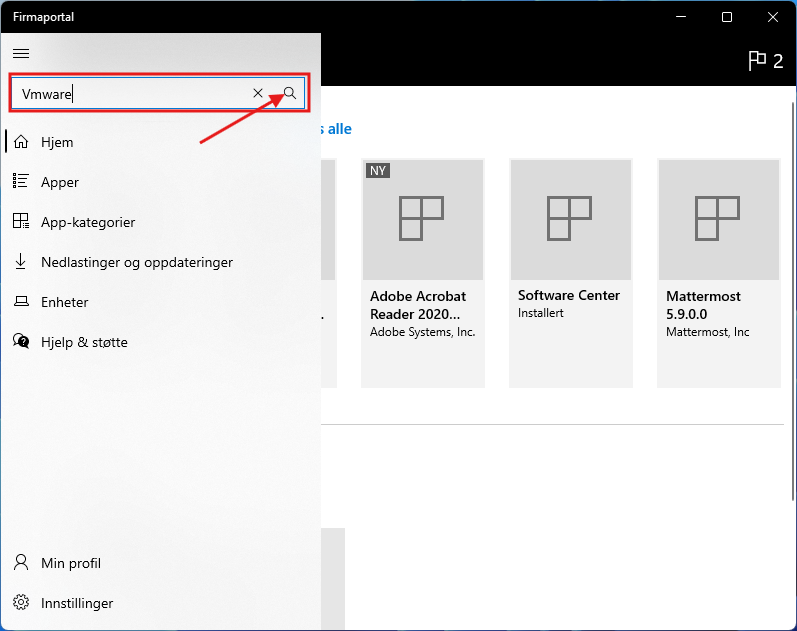The width and height of the screenshot is (797, 631).
Task: Click the vertical scrollbar on the right
Action: pyautogui.click(x=793, y=300)
